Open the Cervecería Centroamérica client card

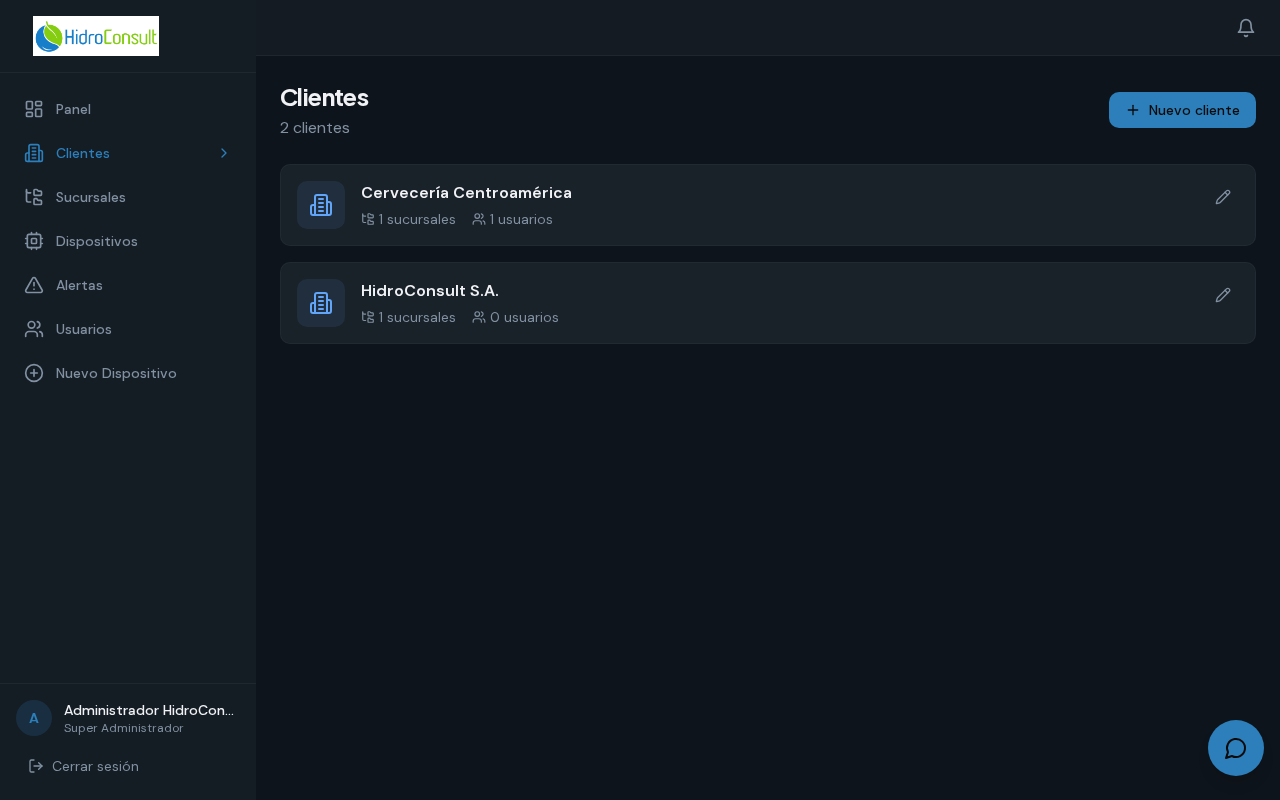(x=767, y=205)
